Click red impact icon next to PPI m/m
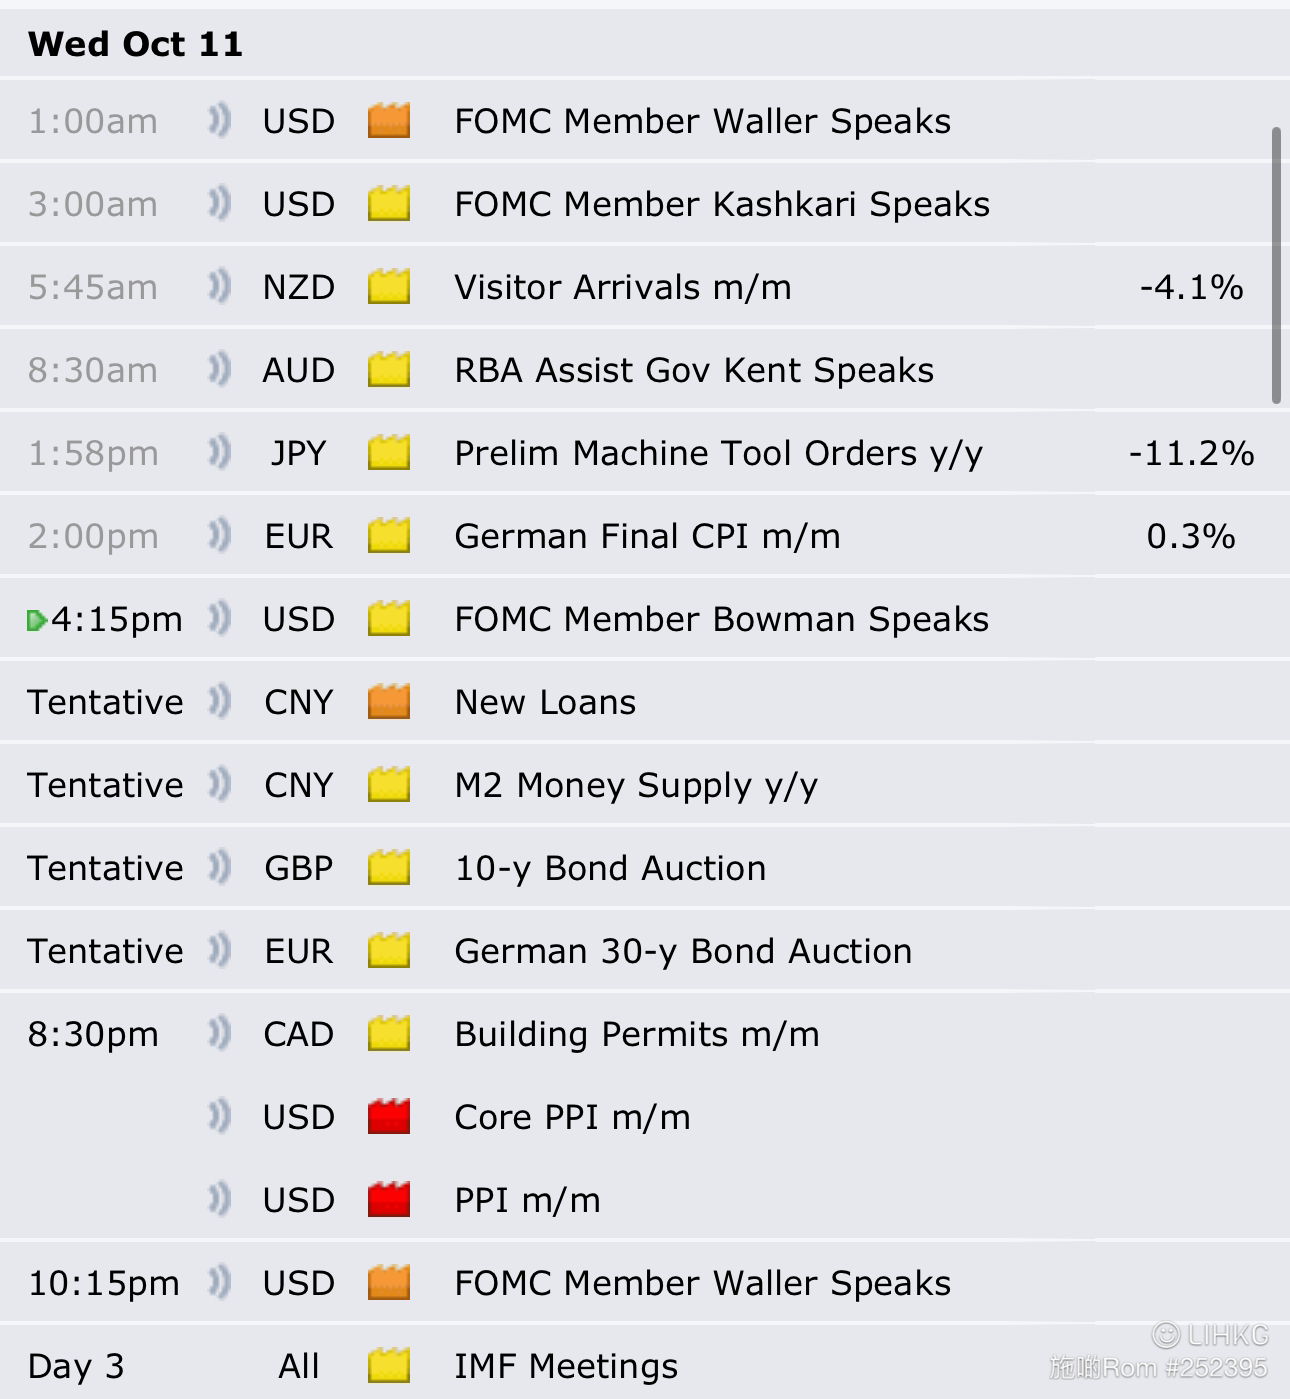 [x=389, y=1200]
